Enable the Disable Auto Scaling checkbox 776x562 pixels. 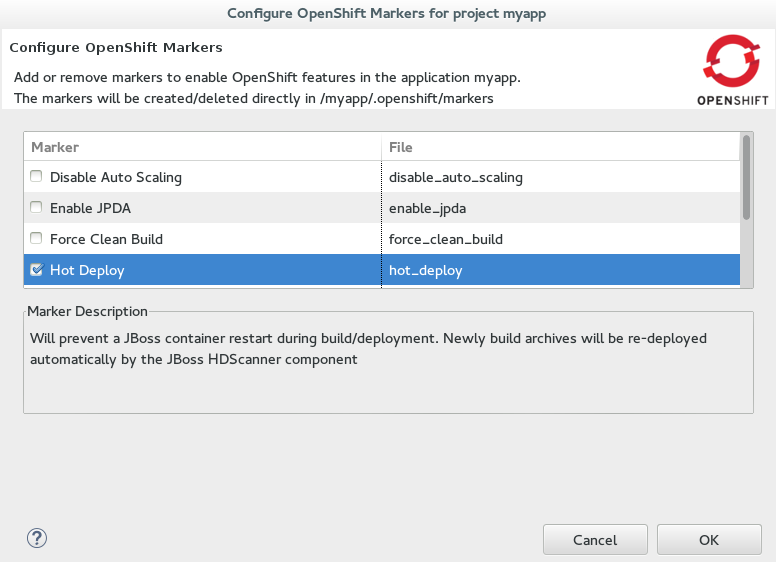[36, 176]
